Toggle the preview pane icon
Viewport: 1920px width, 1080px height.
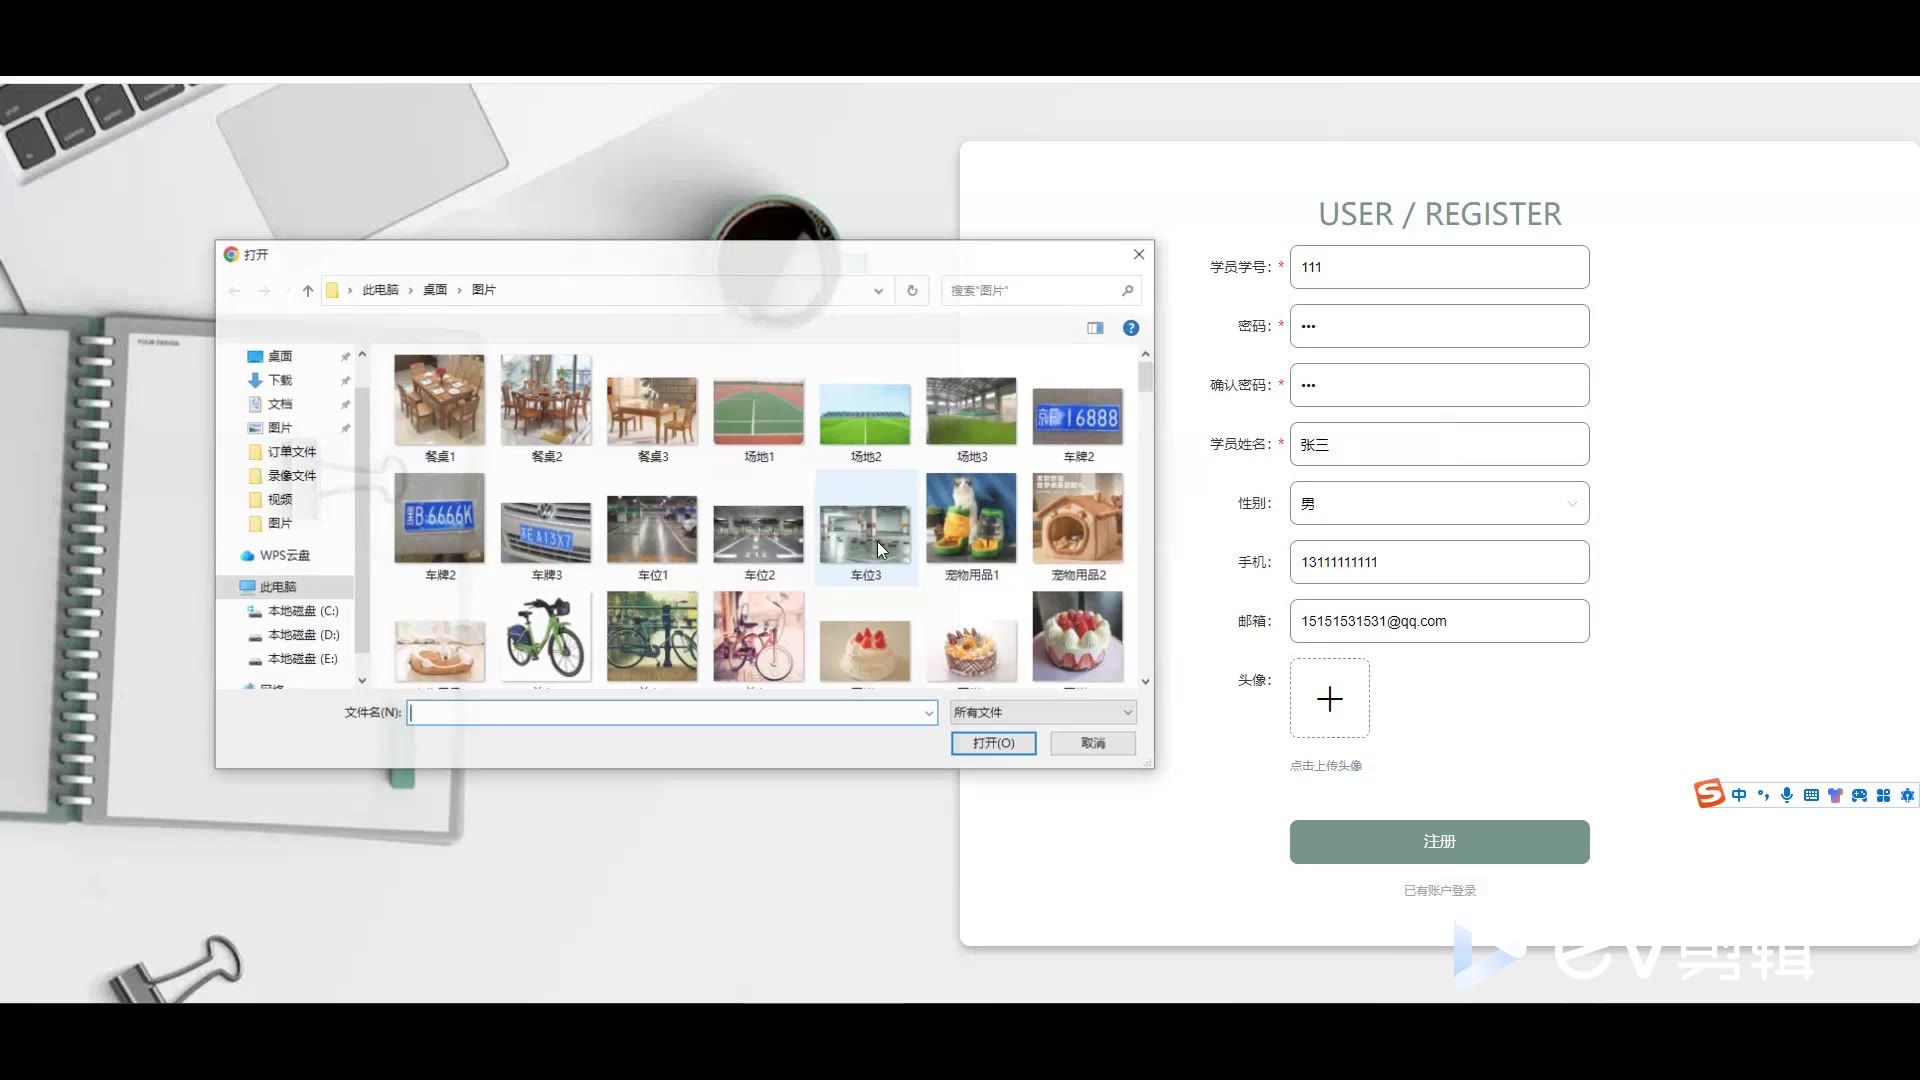tap(1095, 328)
